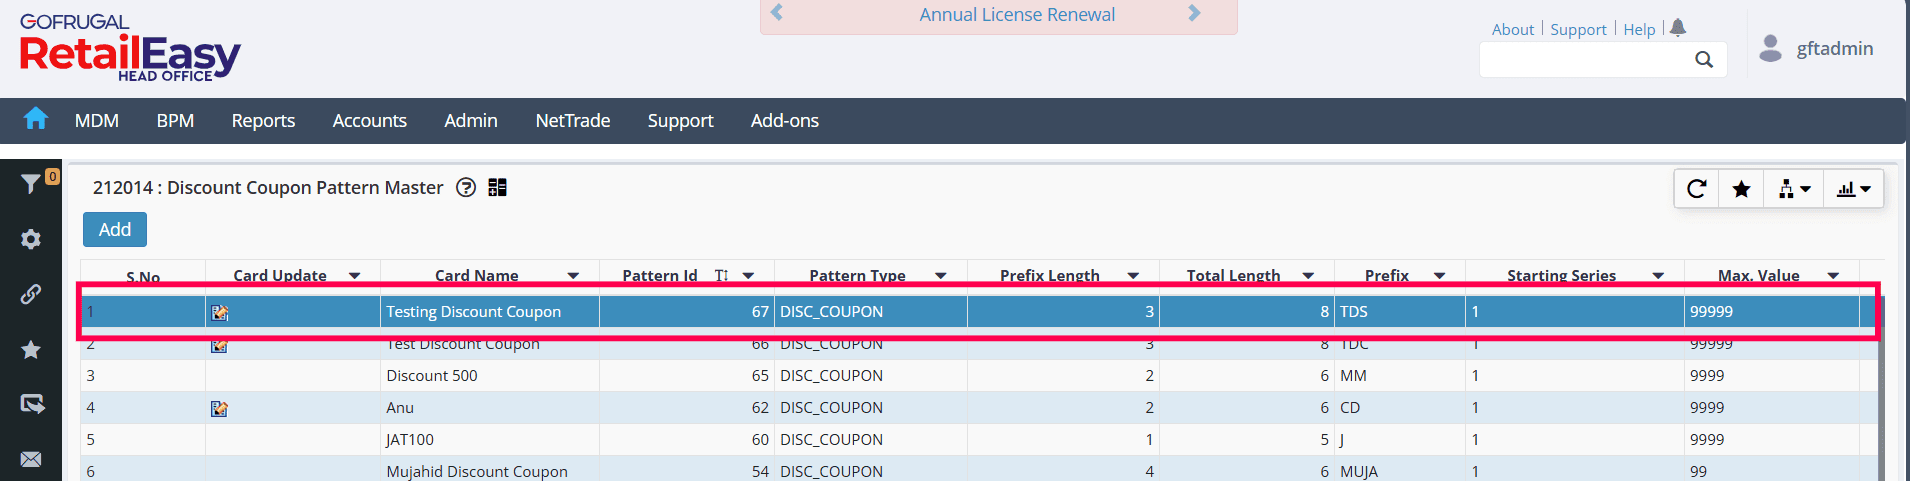Click the refresh icon in grid toolbar
The height and width of the screenshot is (481, 1910).
pyautogui.click(x=1696, y=189)
